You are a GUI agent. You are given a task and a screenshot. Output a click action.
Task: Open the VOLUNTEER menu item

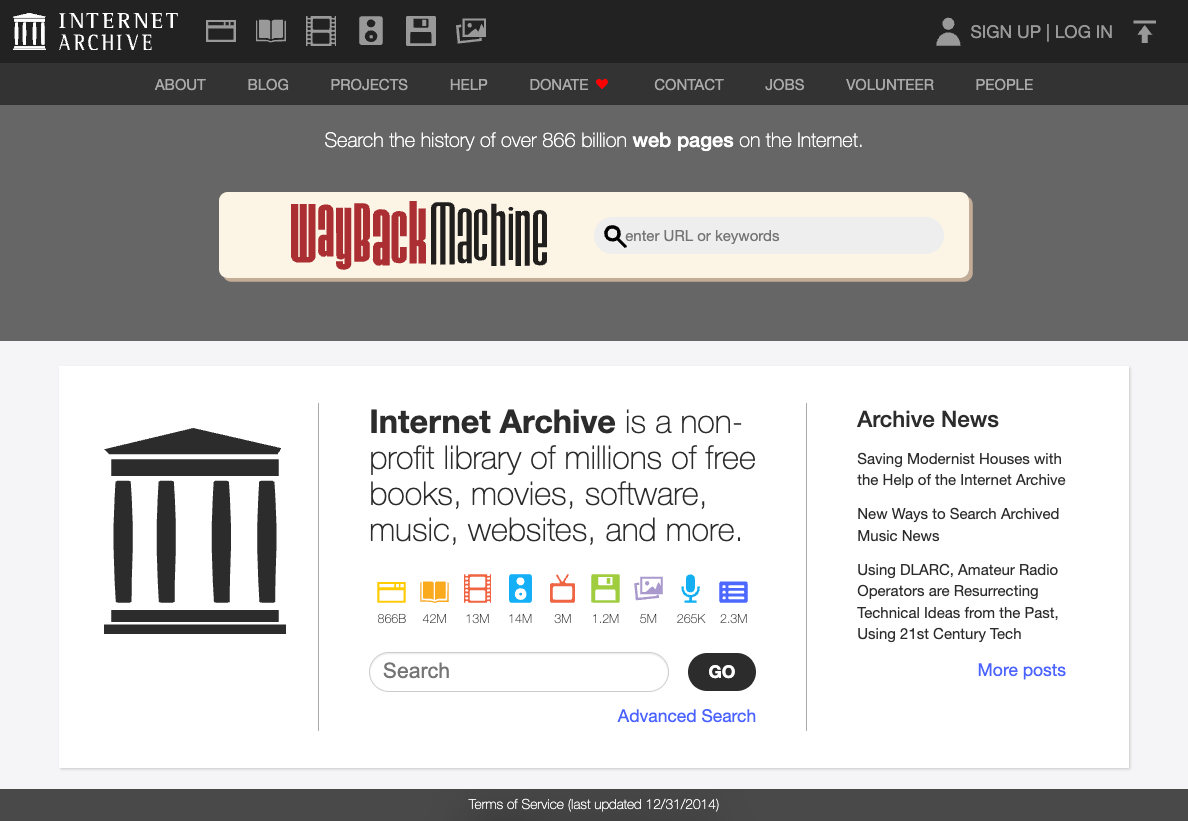[889, 85]
